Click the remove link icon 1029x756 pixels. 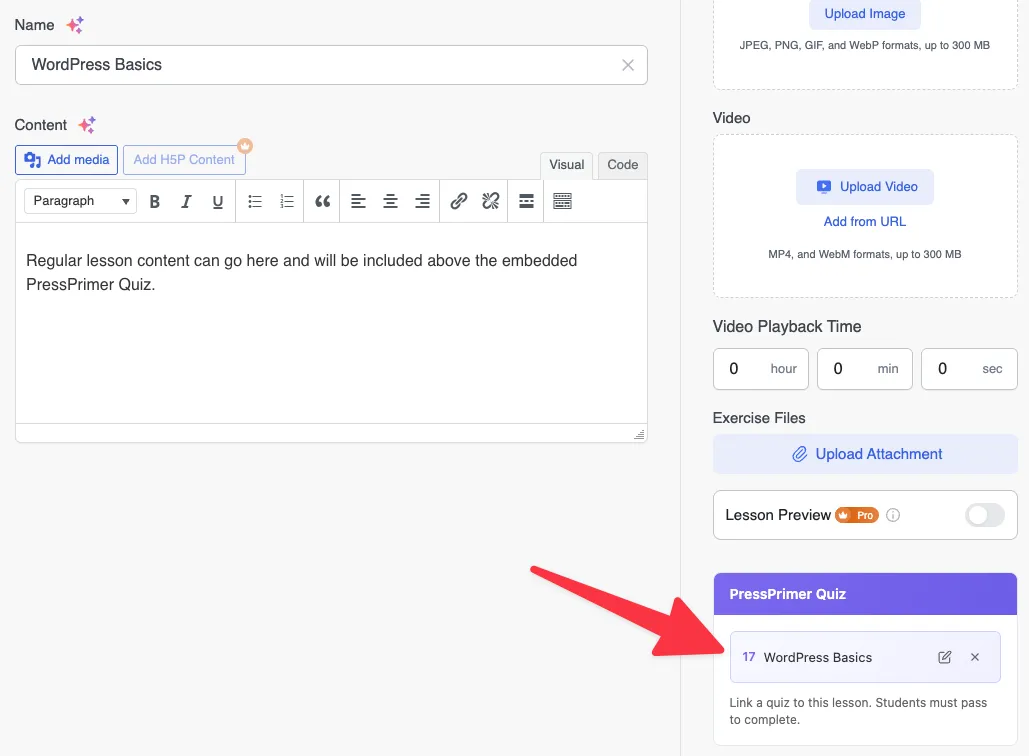pyautogui.click(x=490, y=201)
